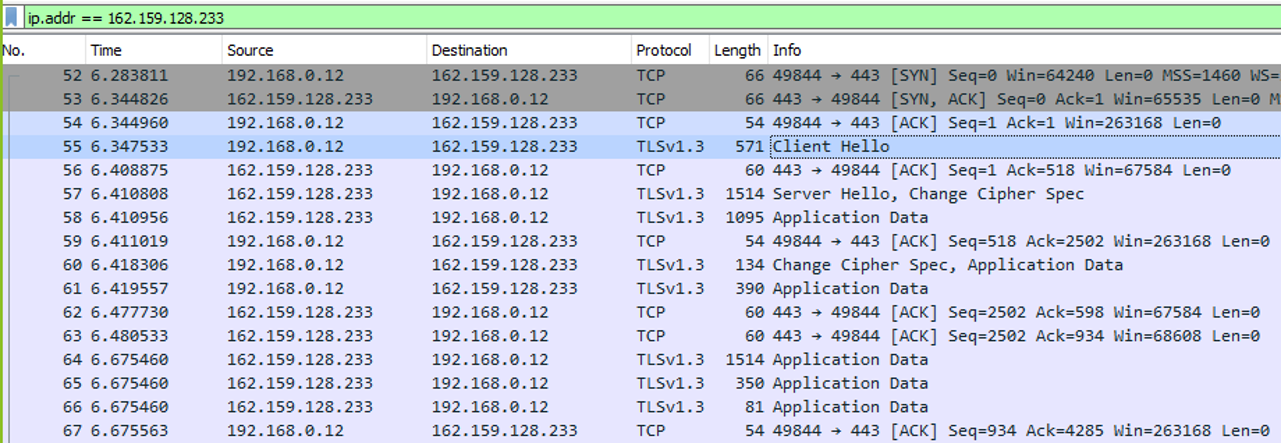Select packet 66 with length 81

(x=640, y=407)
